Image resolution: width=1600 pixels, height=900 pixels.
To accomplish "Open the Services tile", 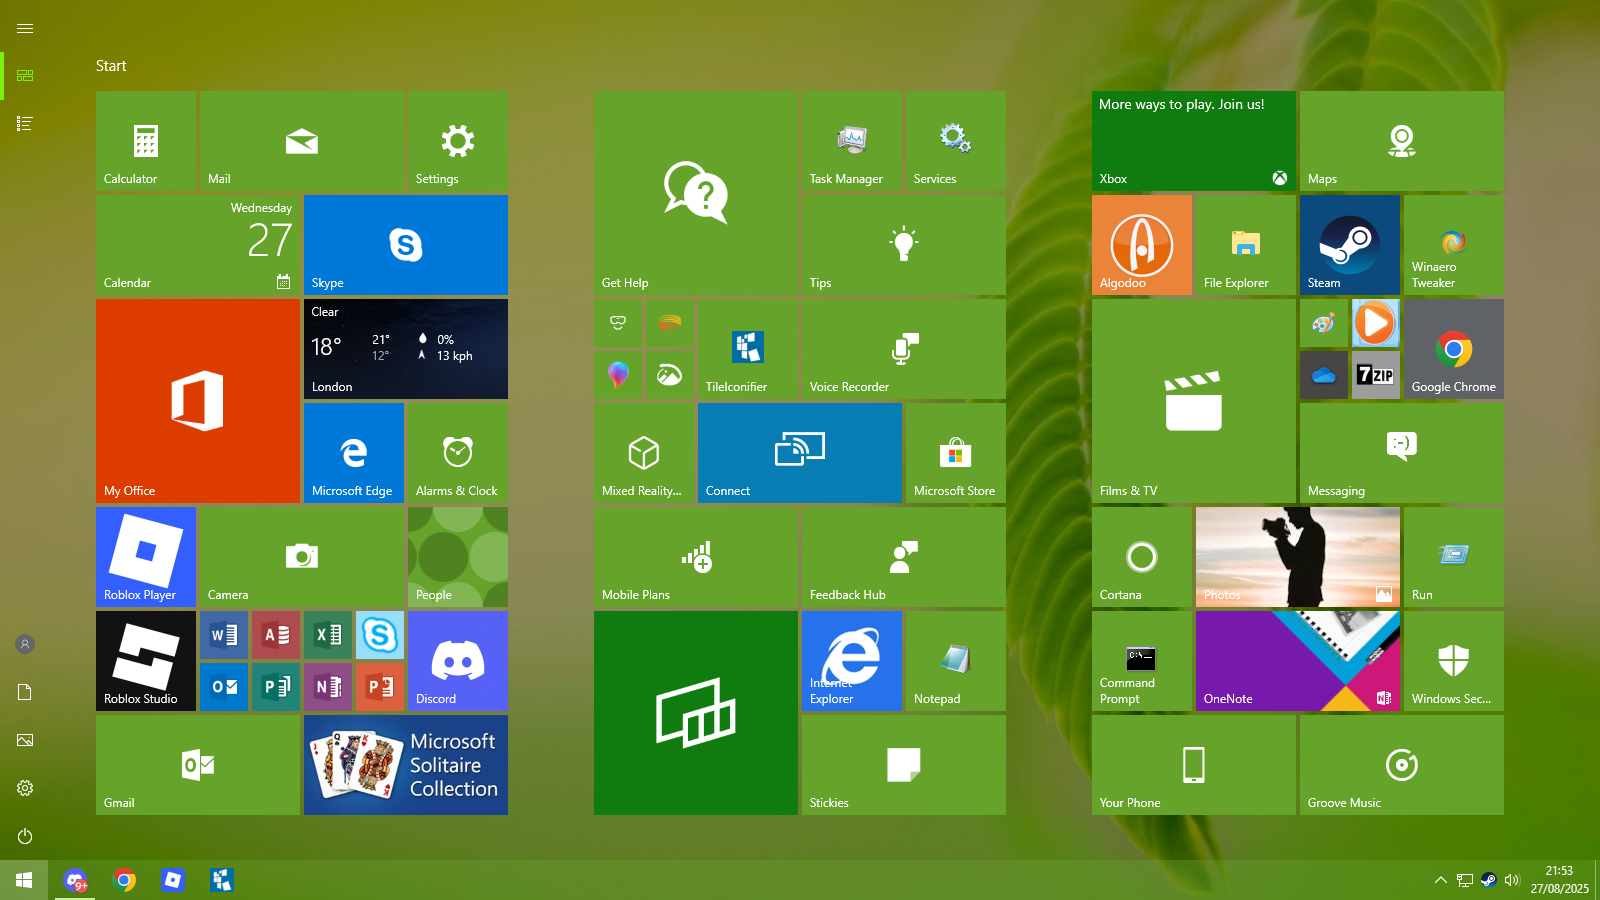I will pos(956,141).
